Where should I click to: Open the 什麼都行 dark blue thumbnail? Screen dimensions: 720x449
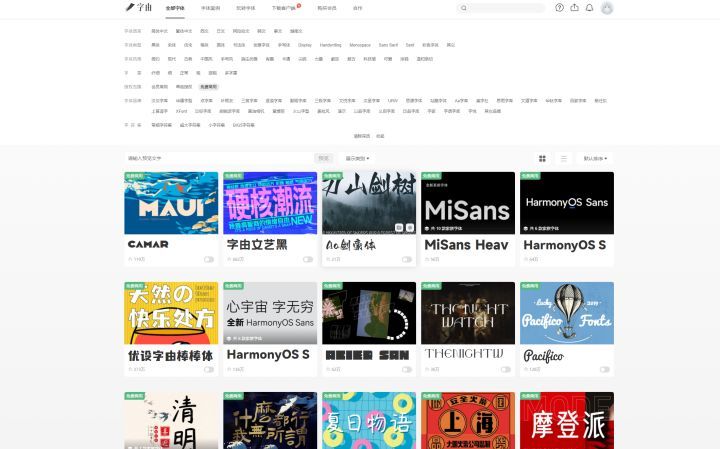pos(270,421)
